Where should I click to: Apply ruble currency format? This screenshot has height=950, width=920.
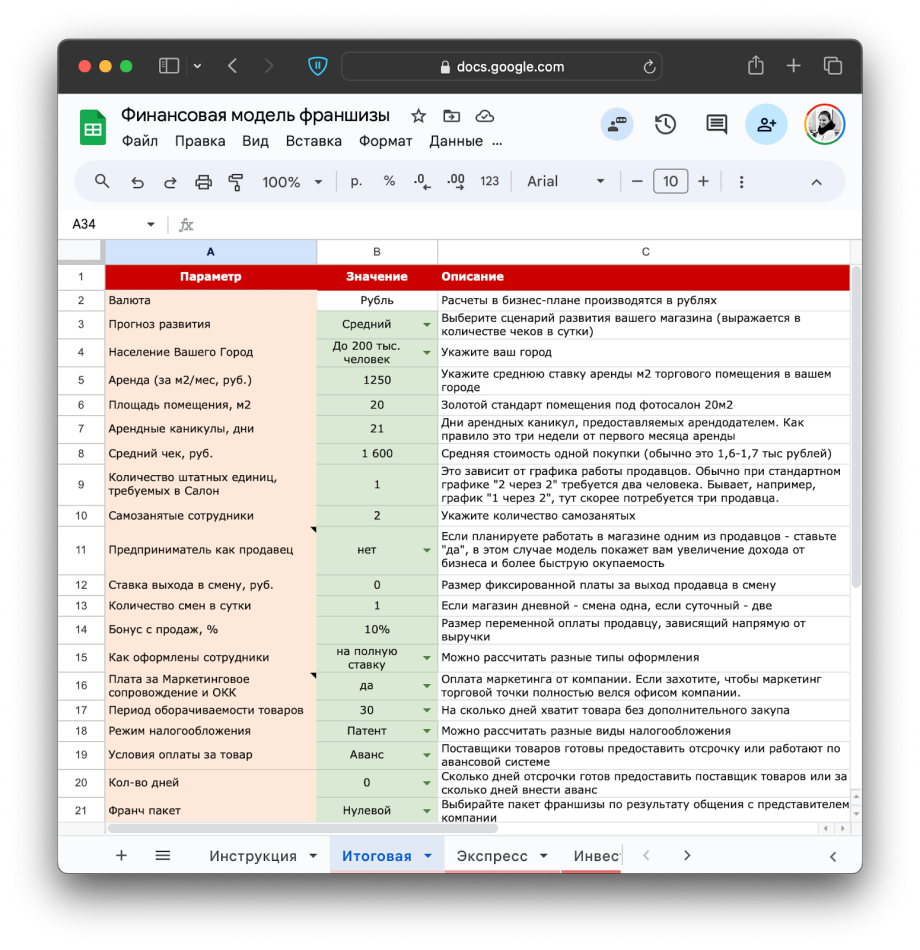(356, 181)
